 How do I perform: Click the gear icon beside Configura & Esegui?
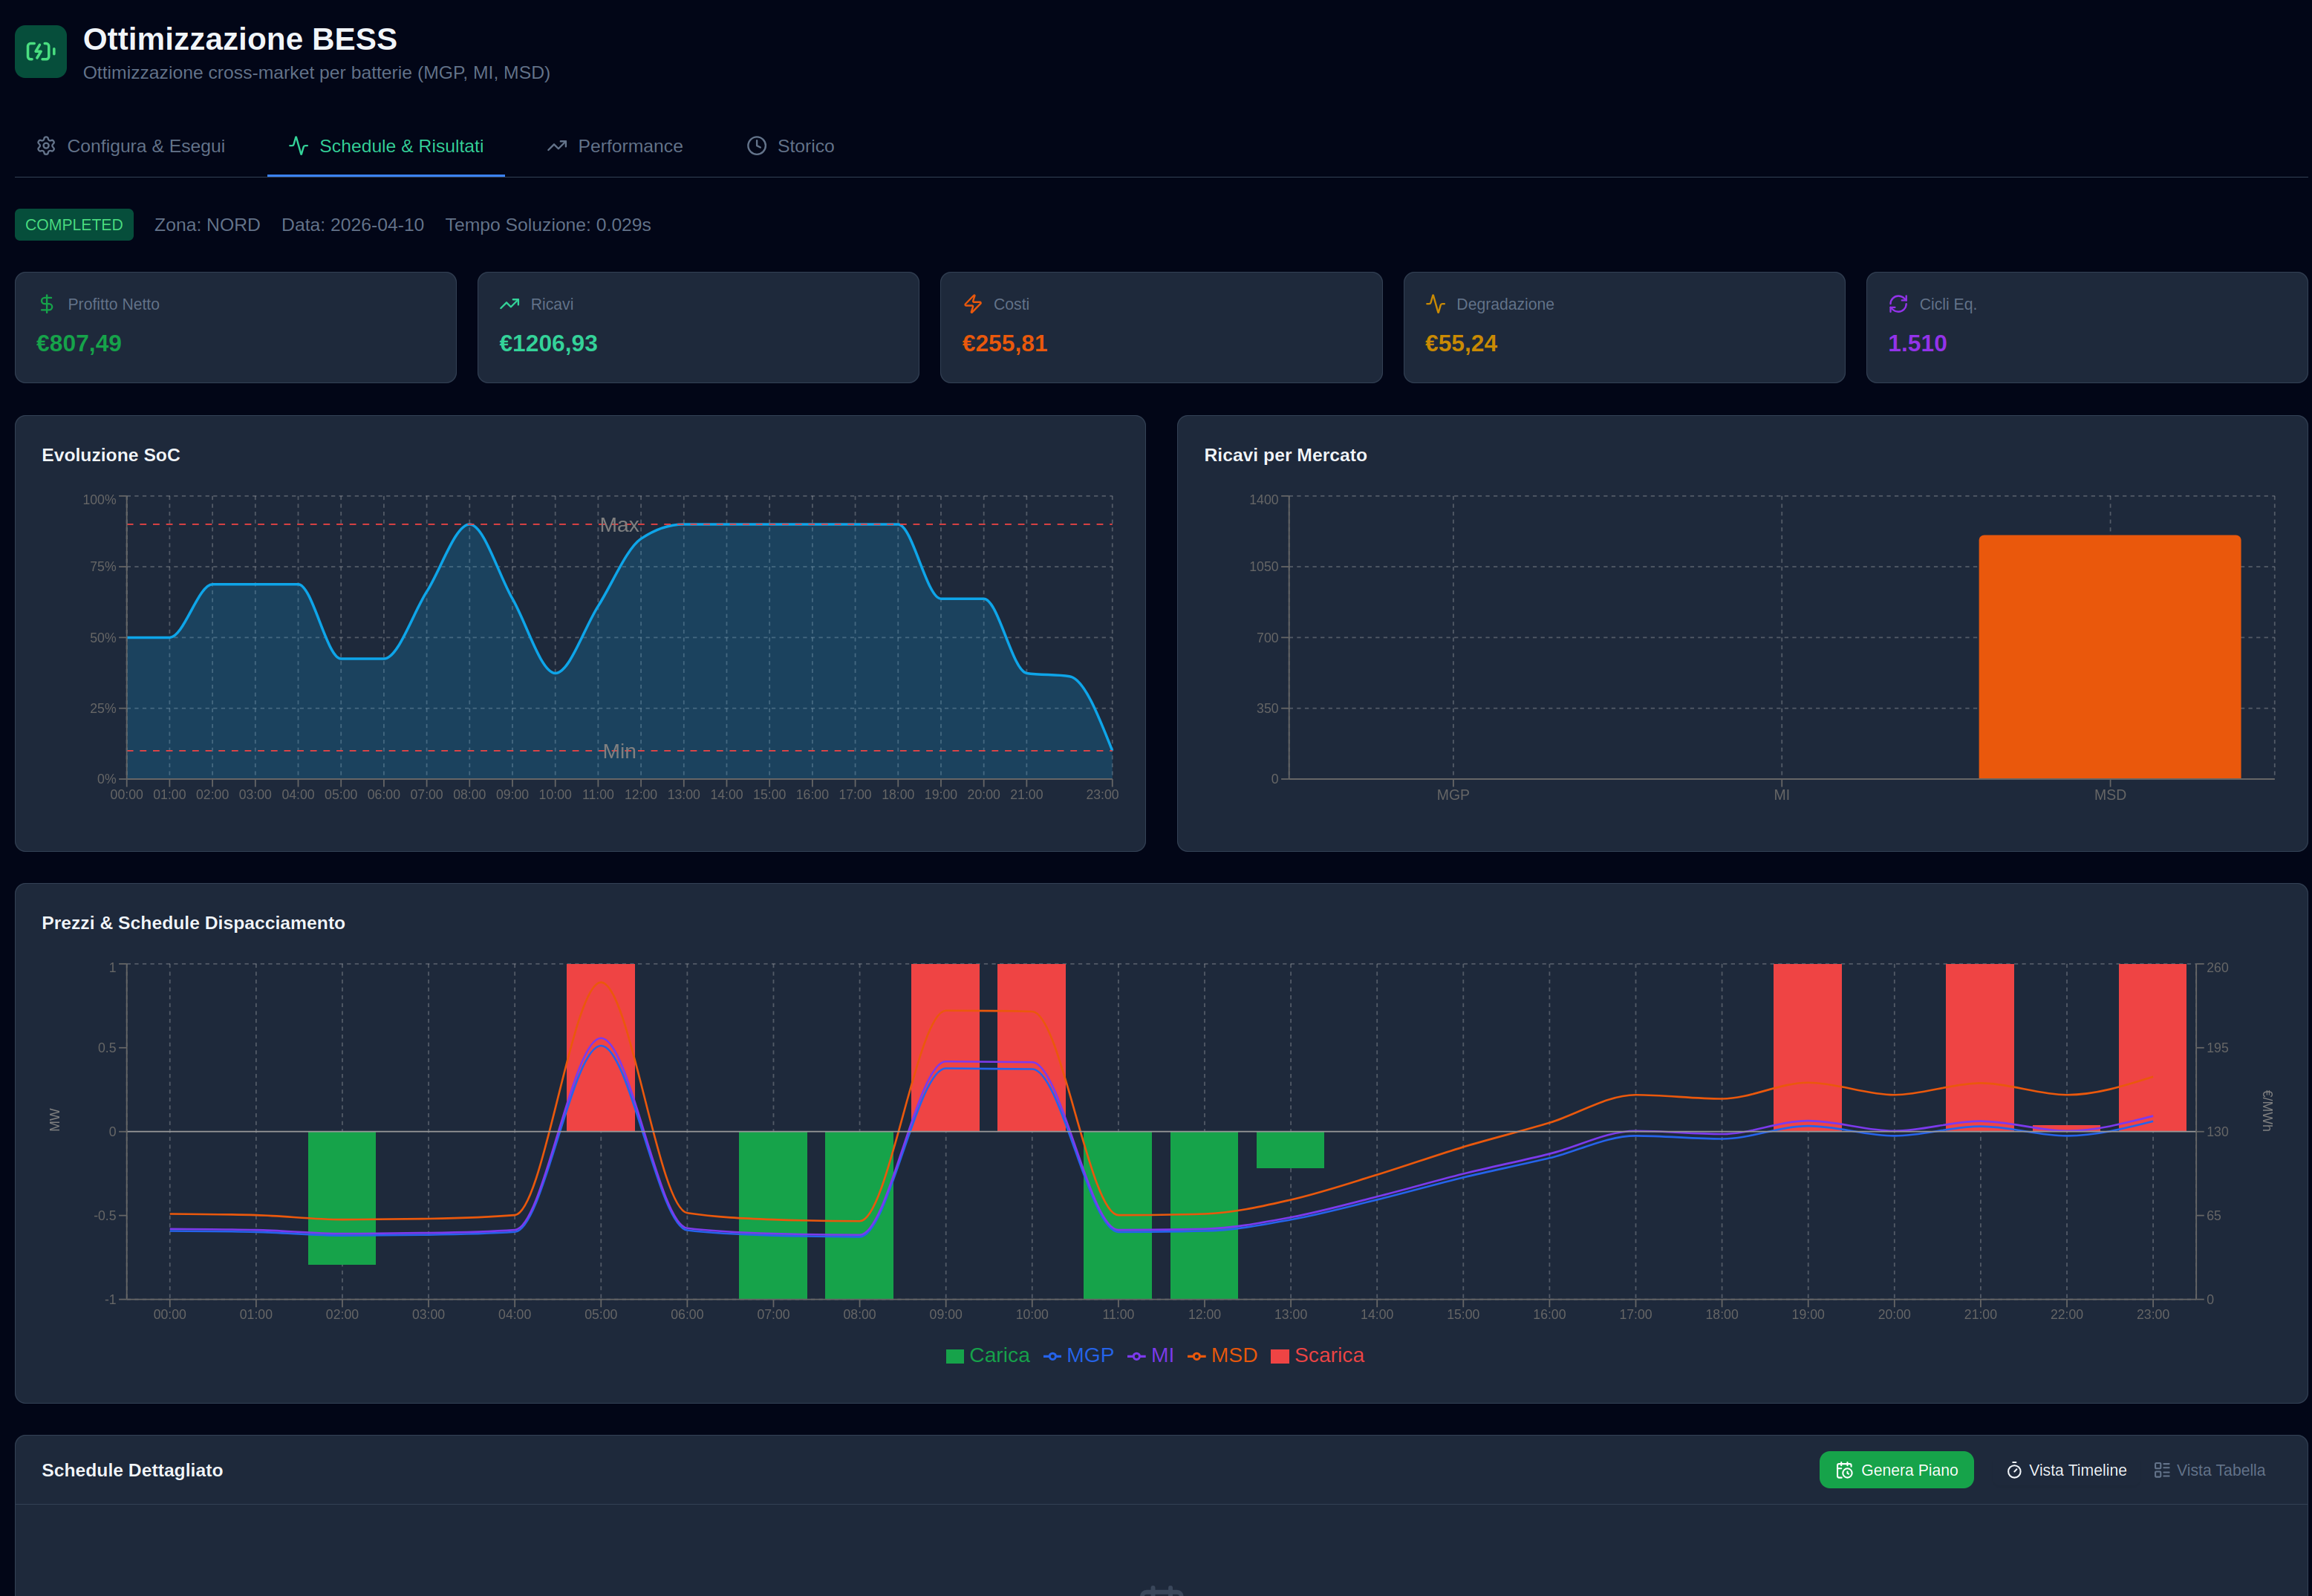tap(46, 145)
